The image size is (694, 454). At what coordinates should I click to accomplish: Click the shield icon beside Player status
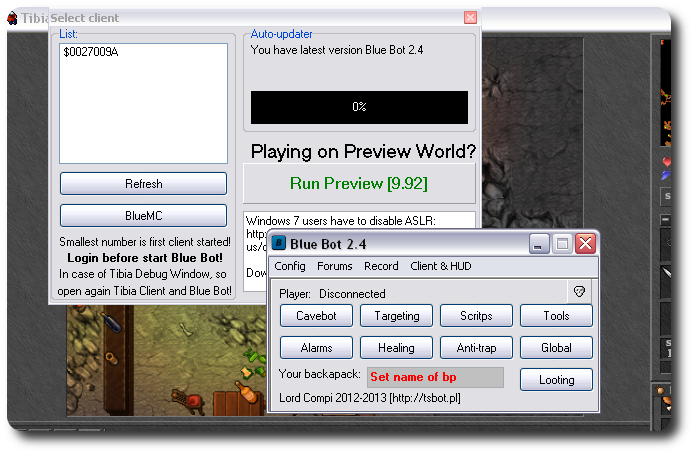pyautogui.click(x=577, y=292)
